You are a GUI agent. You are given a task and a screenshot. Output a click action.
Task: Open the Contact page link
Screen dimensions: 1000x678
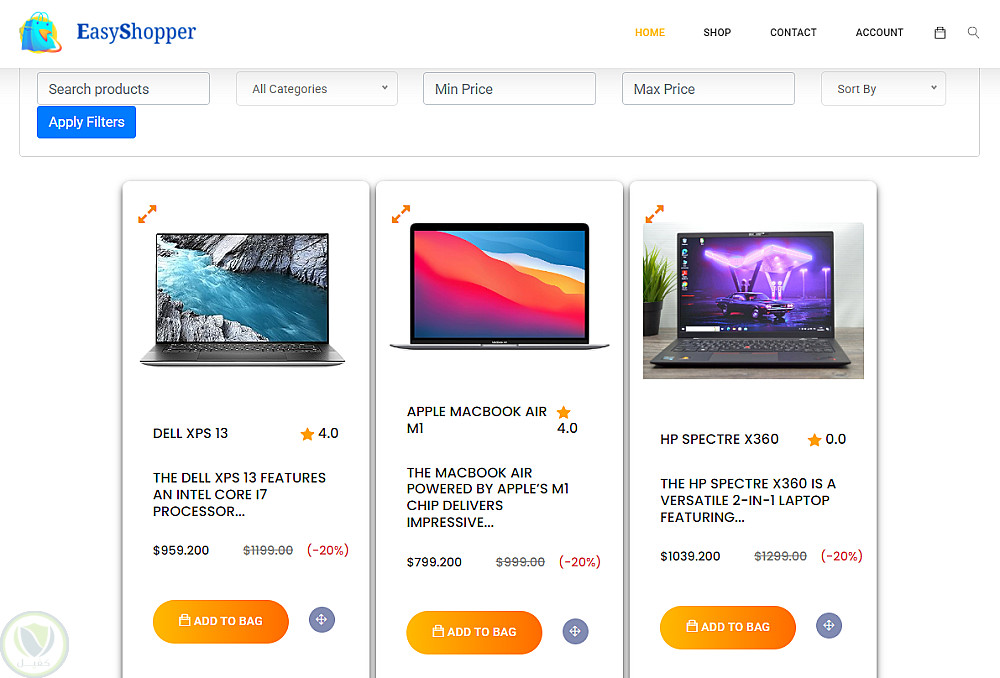click(793, 33)
